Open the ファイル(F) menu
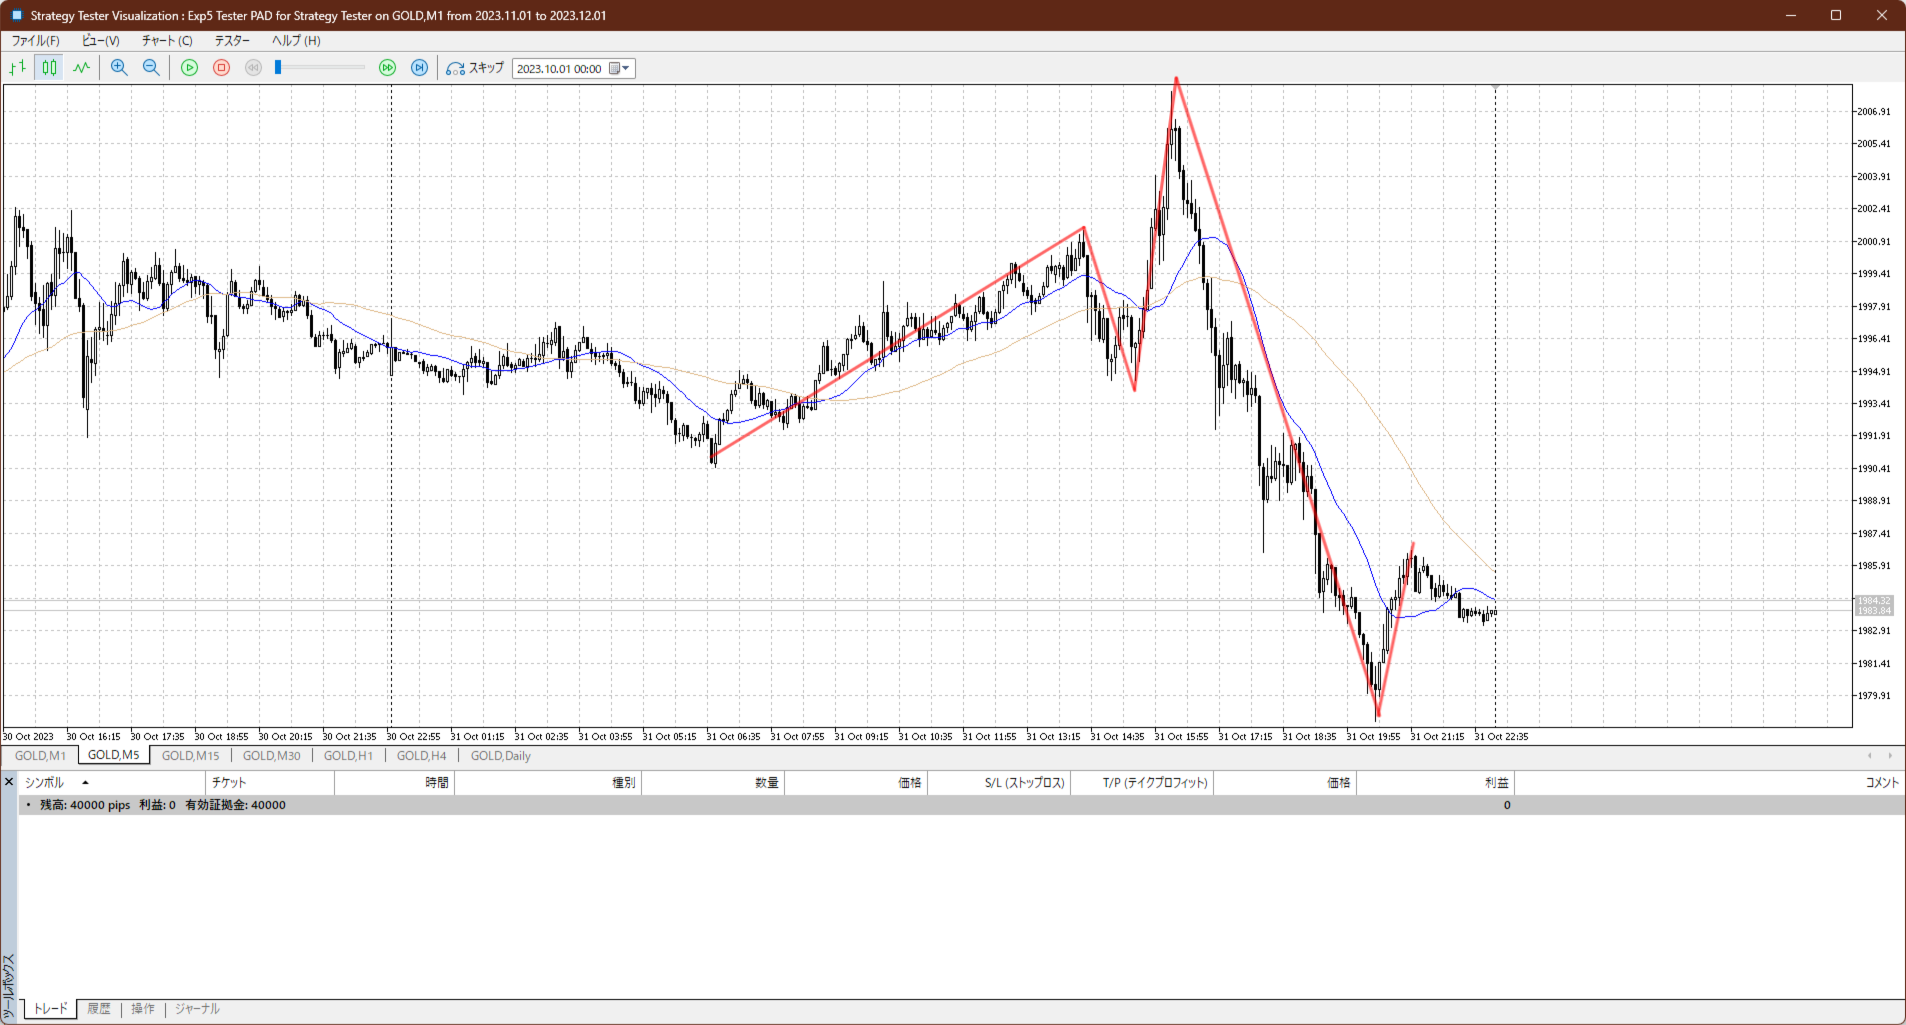The height and width of the screenshot is (1025, 1906). tap(35, 41)
